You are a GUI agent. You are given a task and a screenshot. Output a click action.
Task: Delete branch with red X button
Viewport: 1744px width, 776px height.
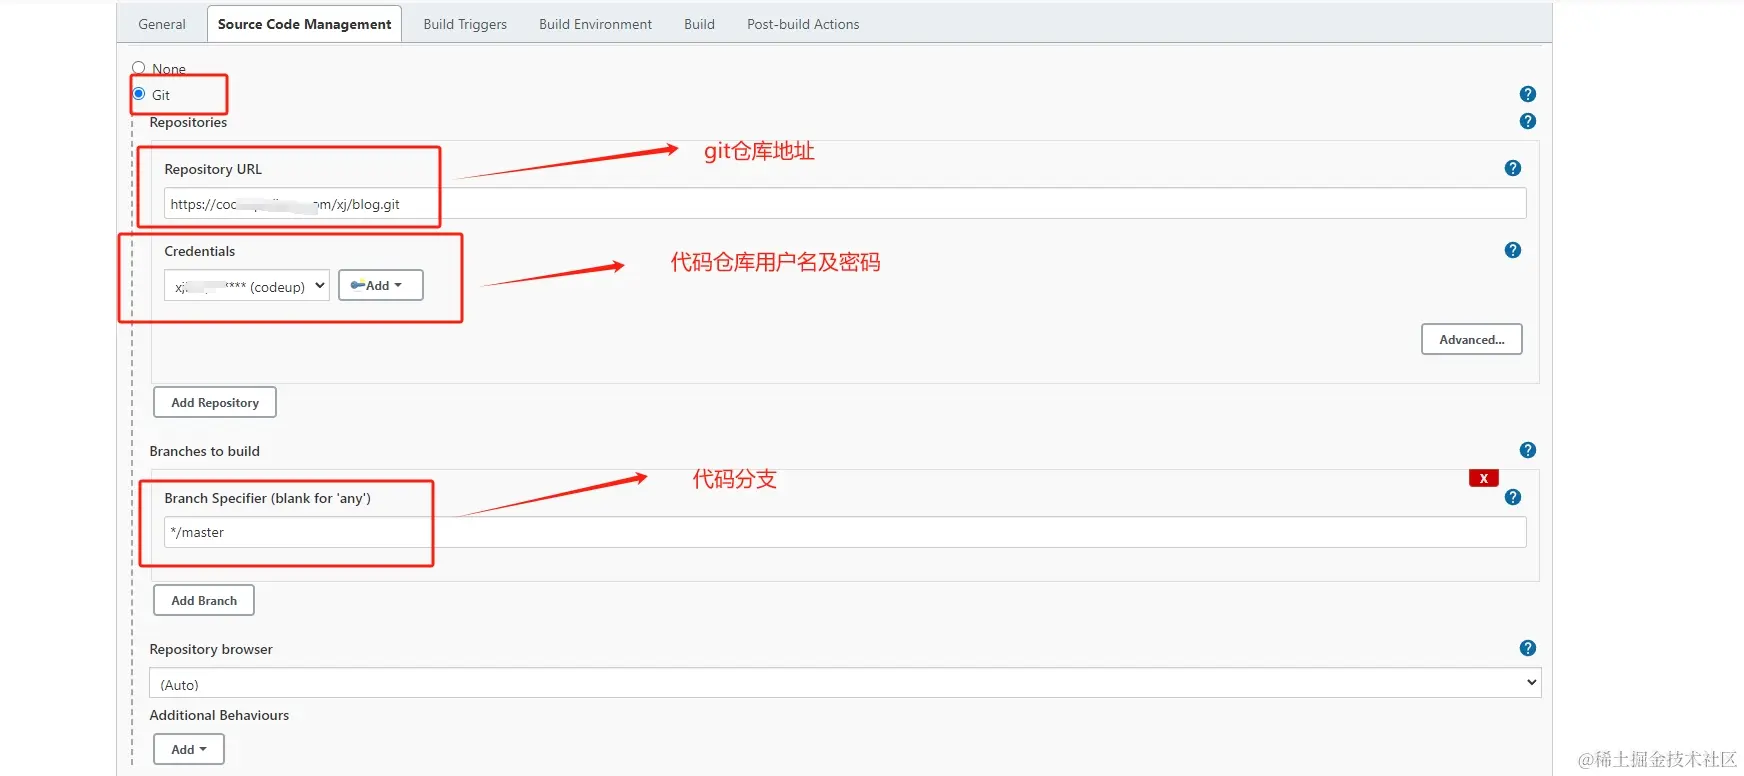click(1484, 478)
